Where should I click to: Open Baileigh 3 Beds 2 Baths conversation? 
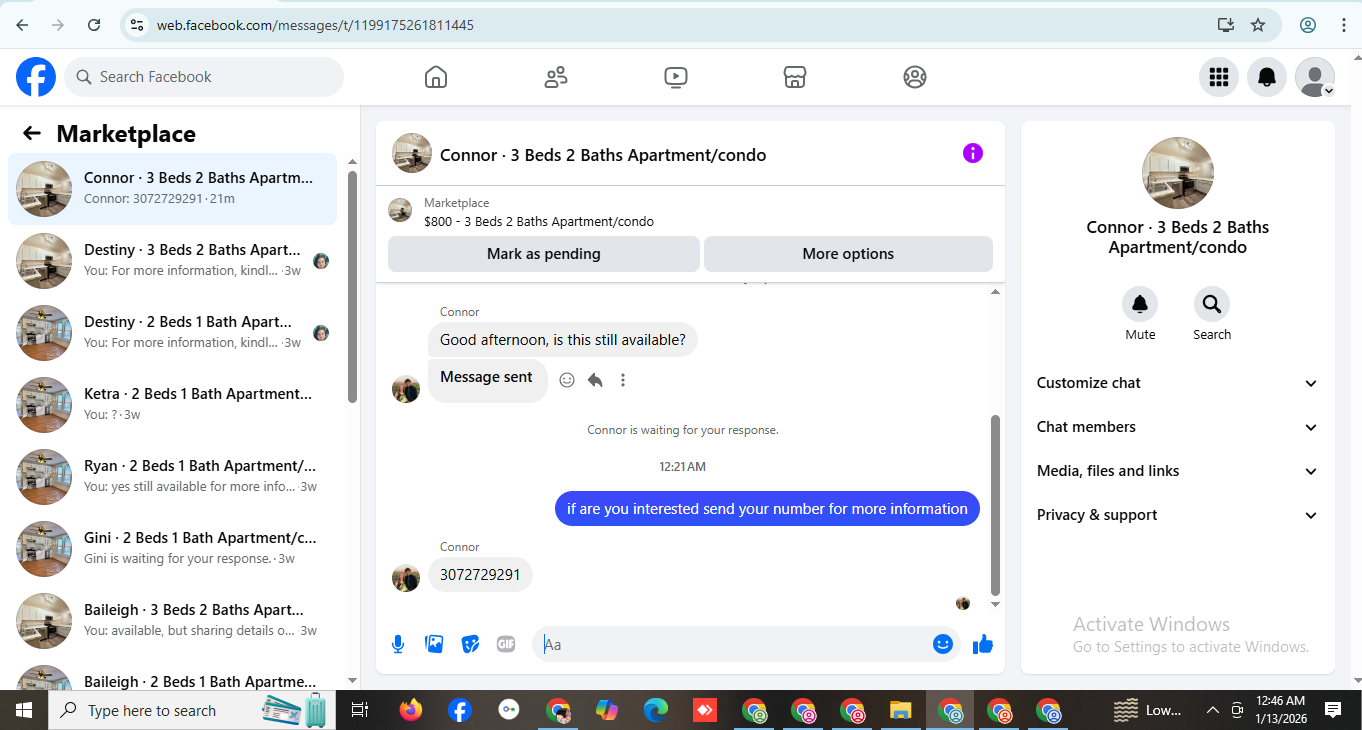[x=172, y=621]
